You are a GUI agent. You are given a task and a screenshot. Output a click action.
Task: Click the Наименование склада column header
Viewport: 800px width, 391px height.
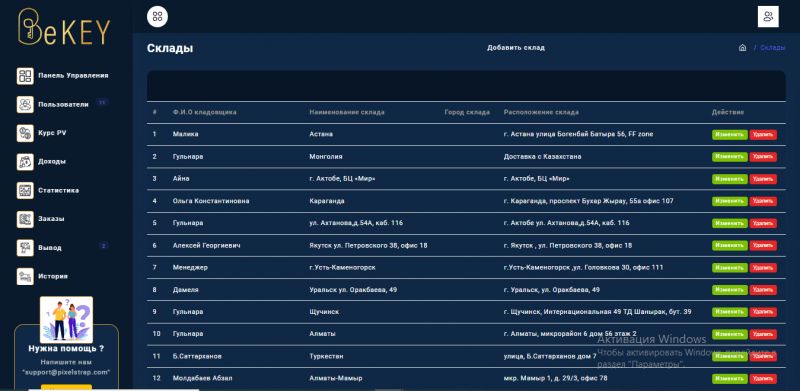click(x=347, y=112)
